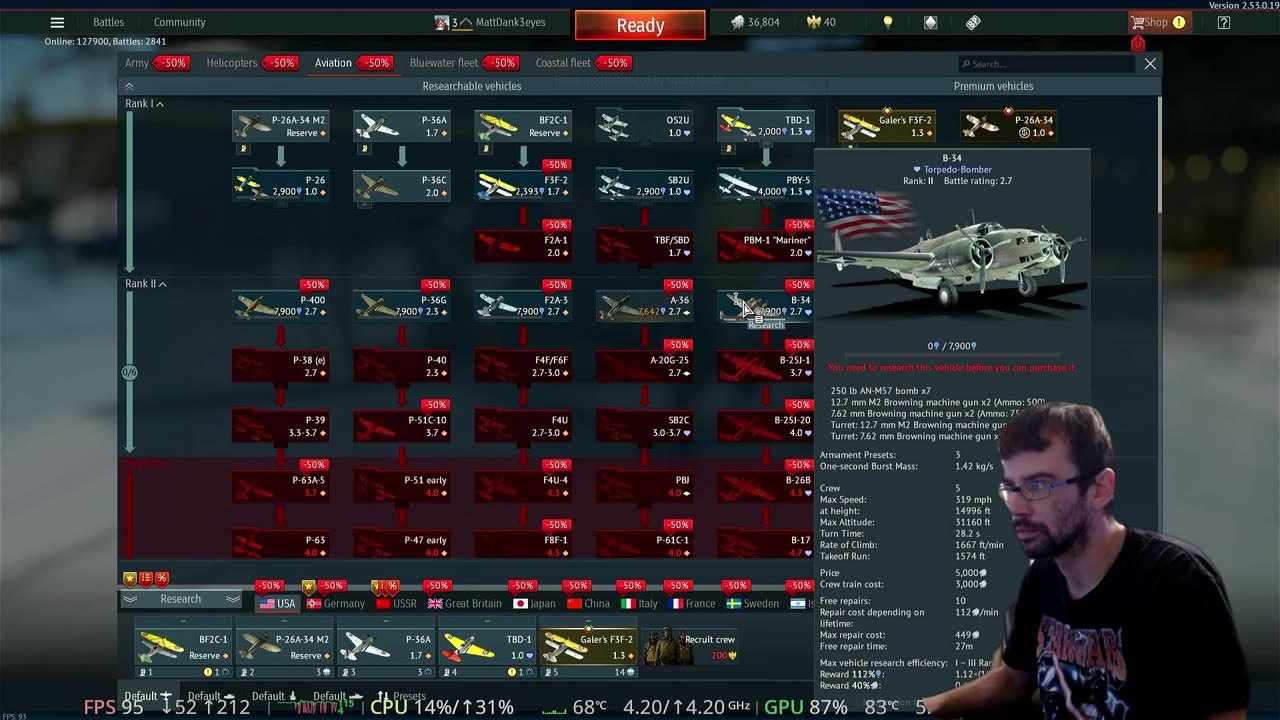This screenshot has width=1280, height=720.
Task: Open the hamburger main menu
Action: (57, 22)
